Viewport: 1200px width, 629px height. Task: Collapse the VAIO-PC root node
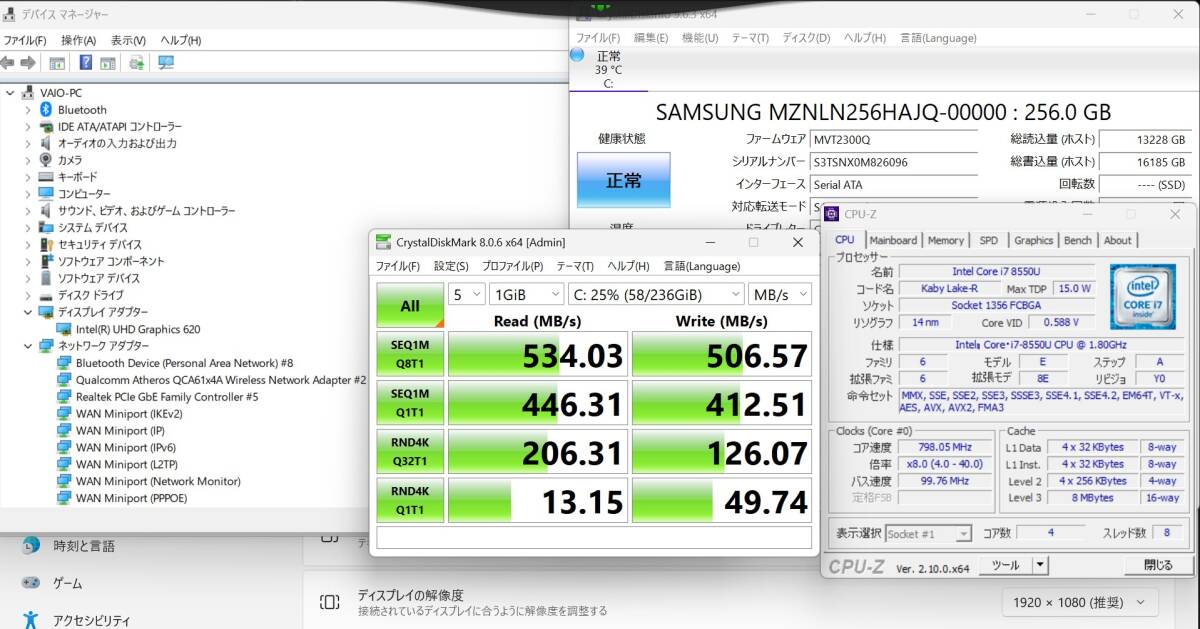(x=8, y=92)
